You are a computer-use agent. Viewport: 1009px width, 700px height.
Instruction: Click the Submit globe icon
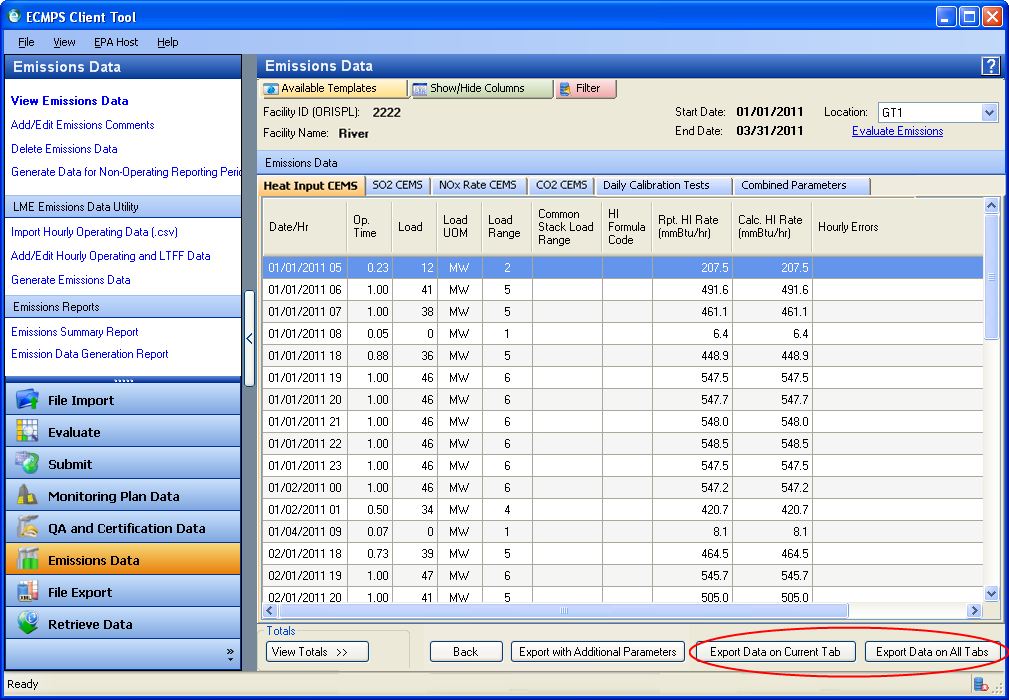point(27,464)
